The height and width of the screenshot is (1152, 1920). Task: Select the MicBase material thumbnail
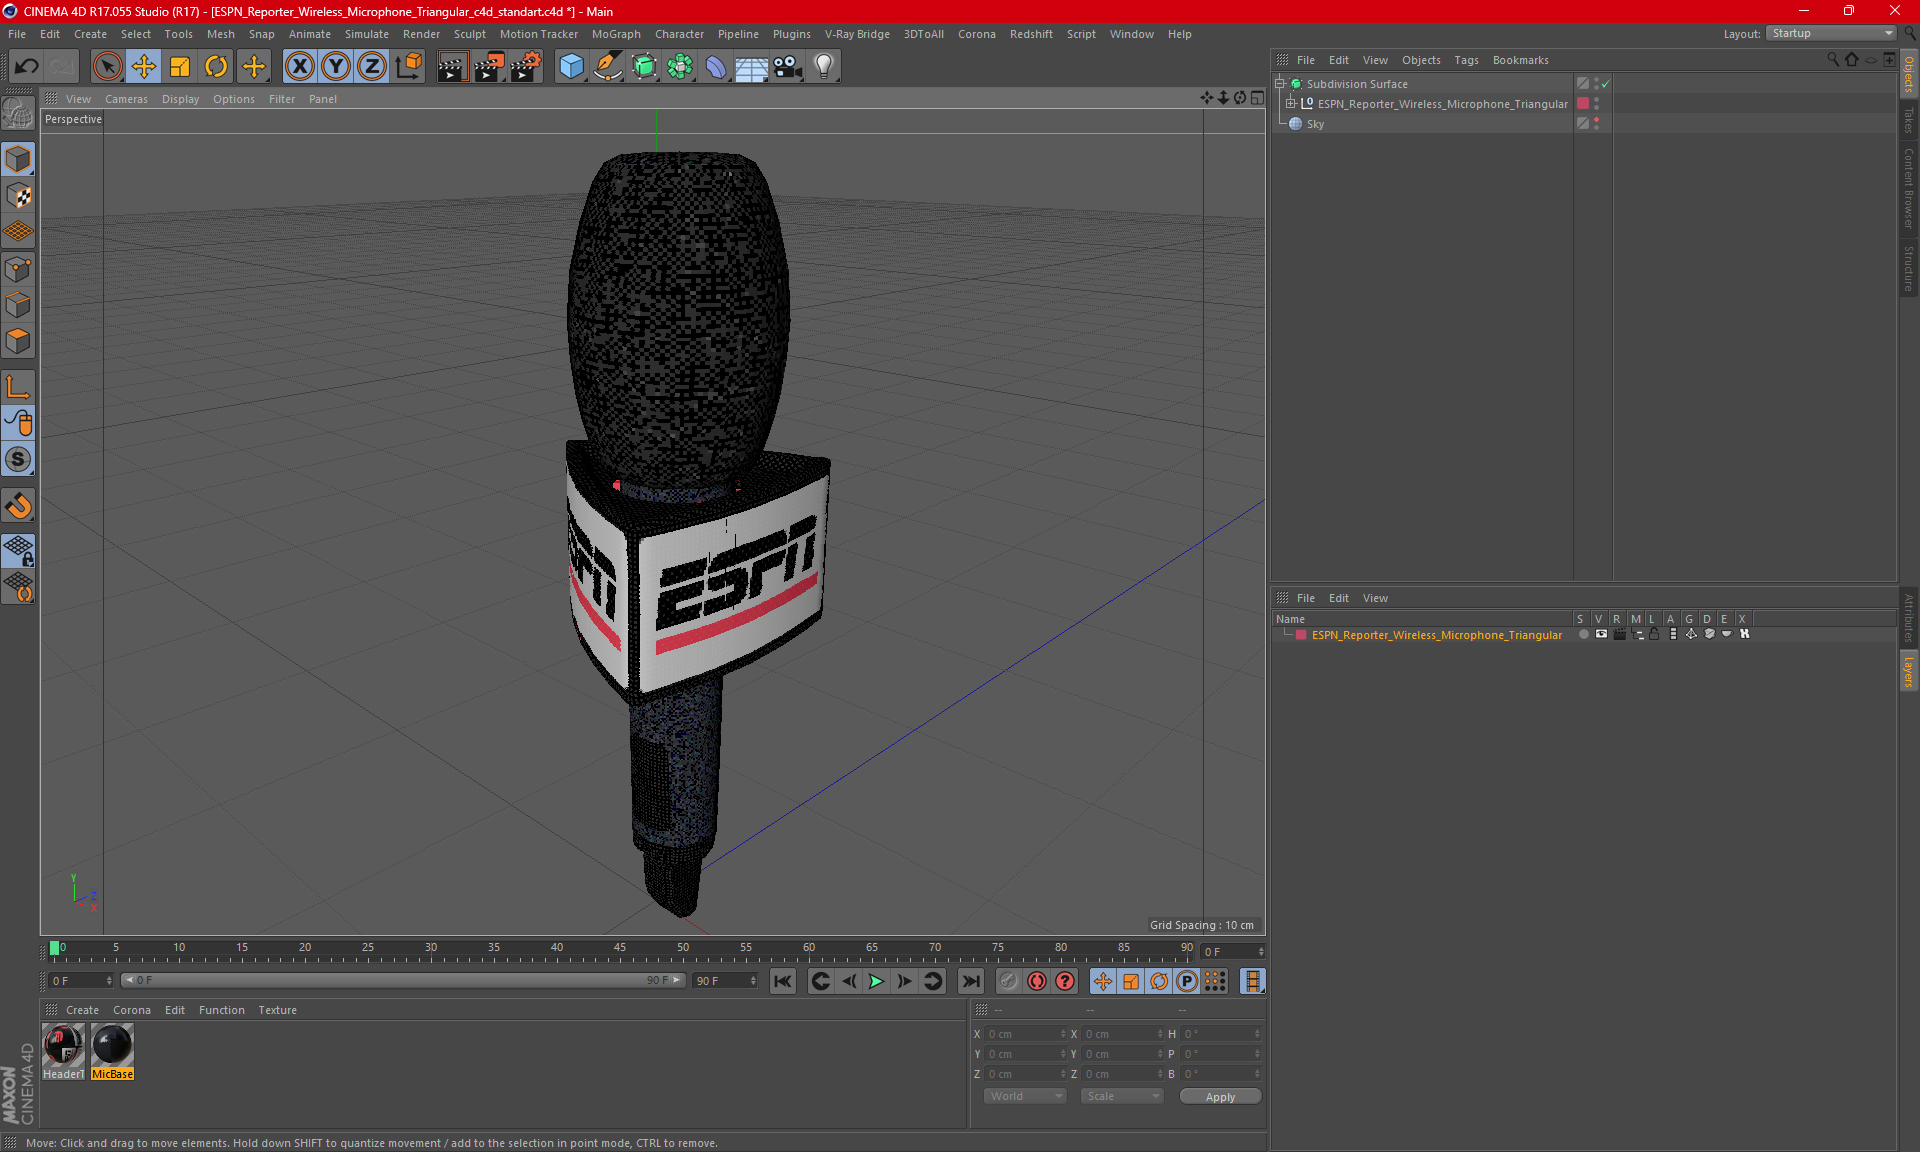[112, 1051]
